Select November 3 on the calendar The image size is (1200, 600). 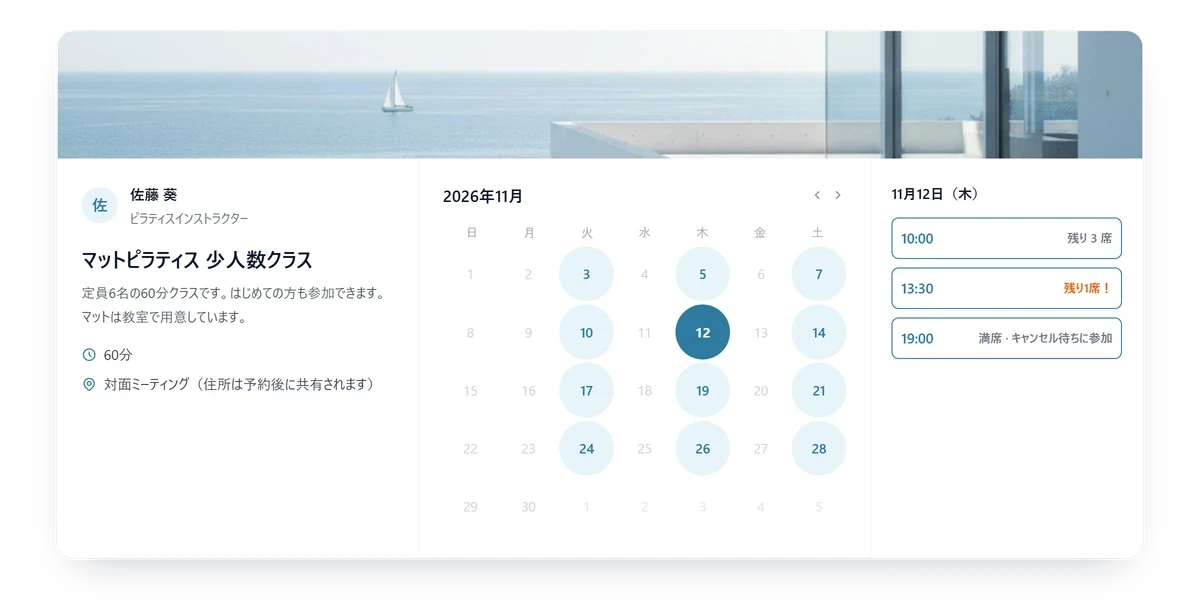[x=586, y=274]
